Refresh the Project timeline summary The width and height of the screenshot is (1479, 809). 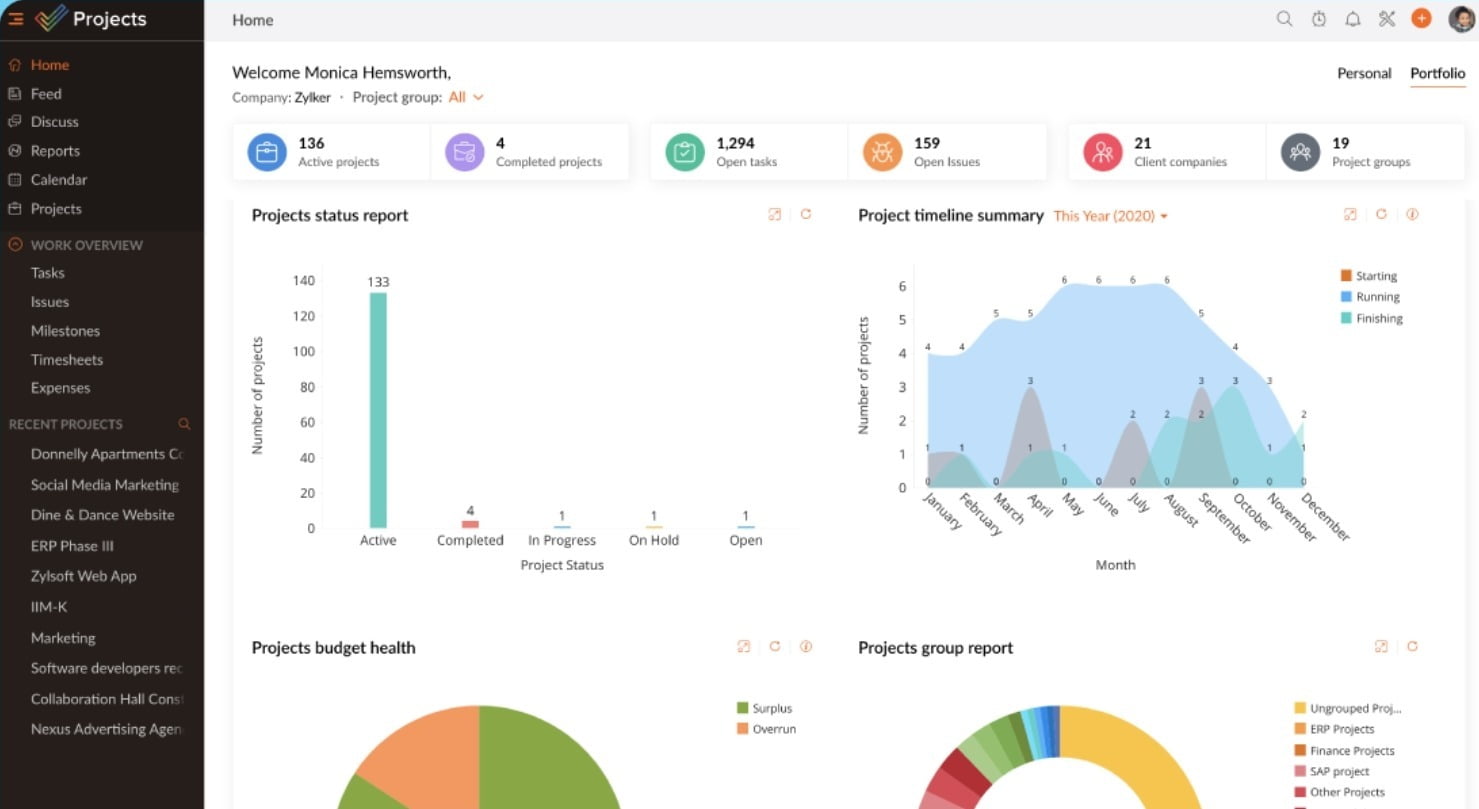point(1381,214)
